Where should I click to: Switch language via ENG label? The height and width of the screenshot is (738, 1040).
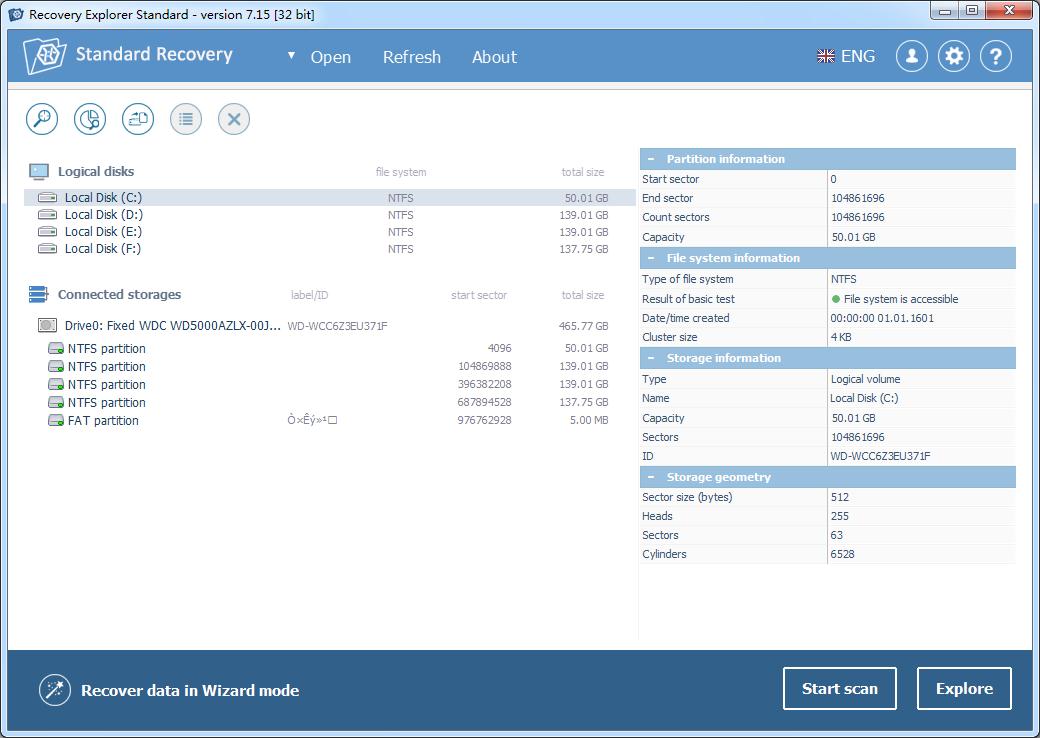pos(858,56)
